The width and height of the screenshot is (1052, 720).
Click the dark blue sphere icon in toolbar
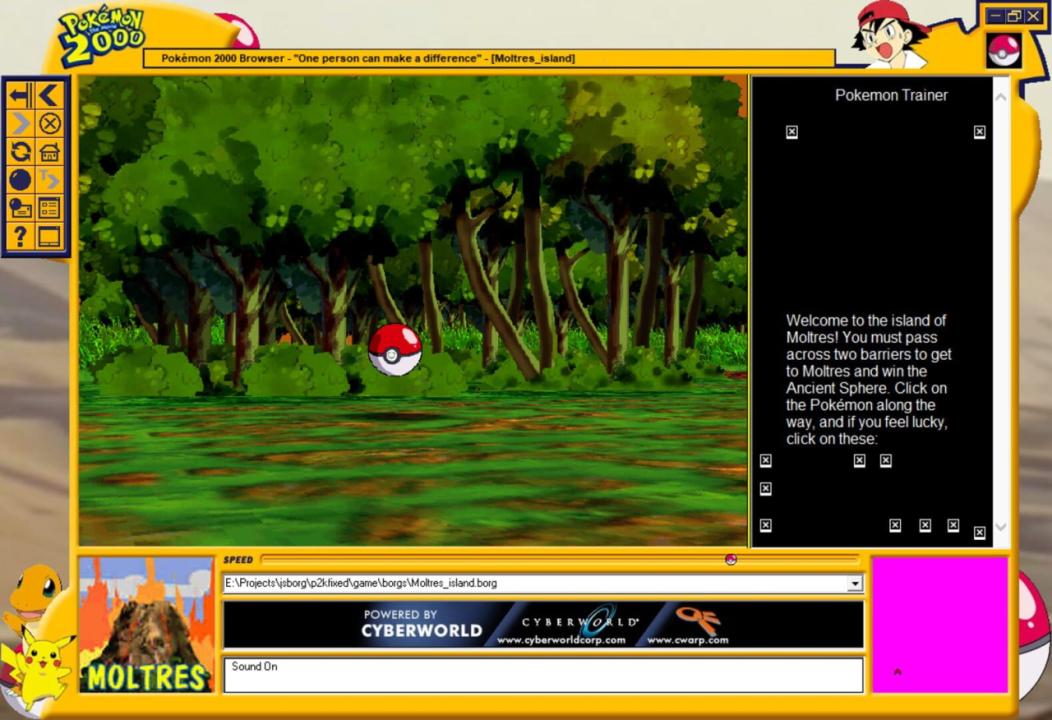(20, 180)
